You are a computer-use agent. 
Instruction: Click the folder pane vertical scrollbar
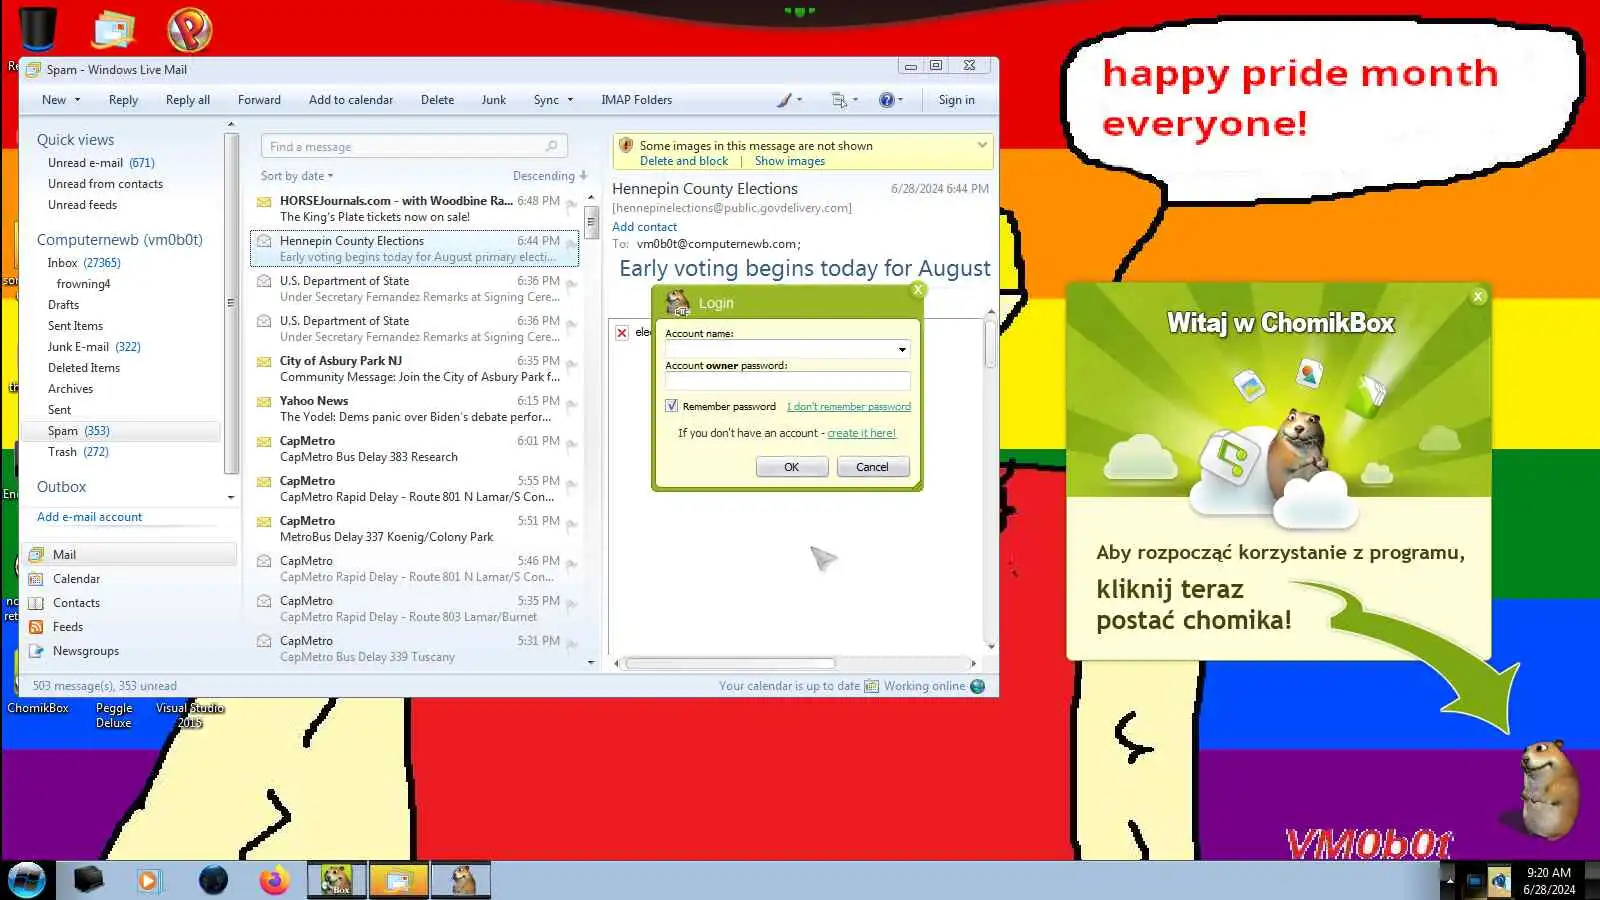231,303
